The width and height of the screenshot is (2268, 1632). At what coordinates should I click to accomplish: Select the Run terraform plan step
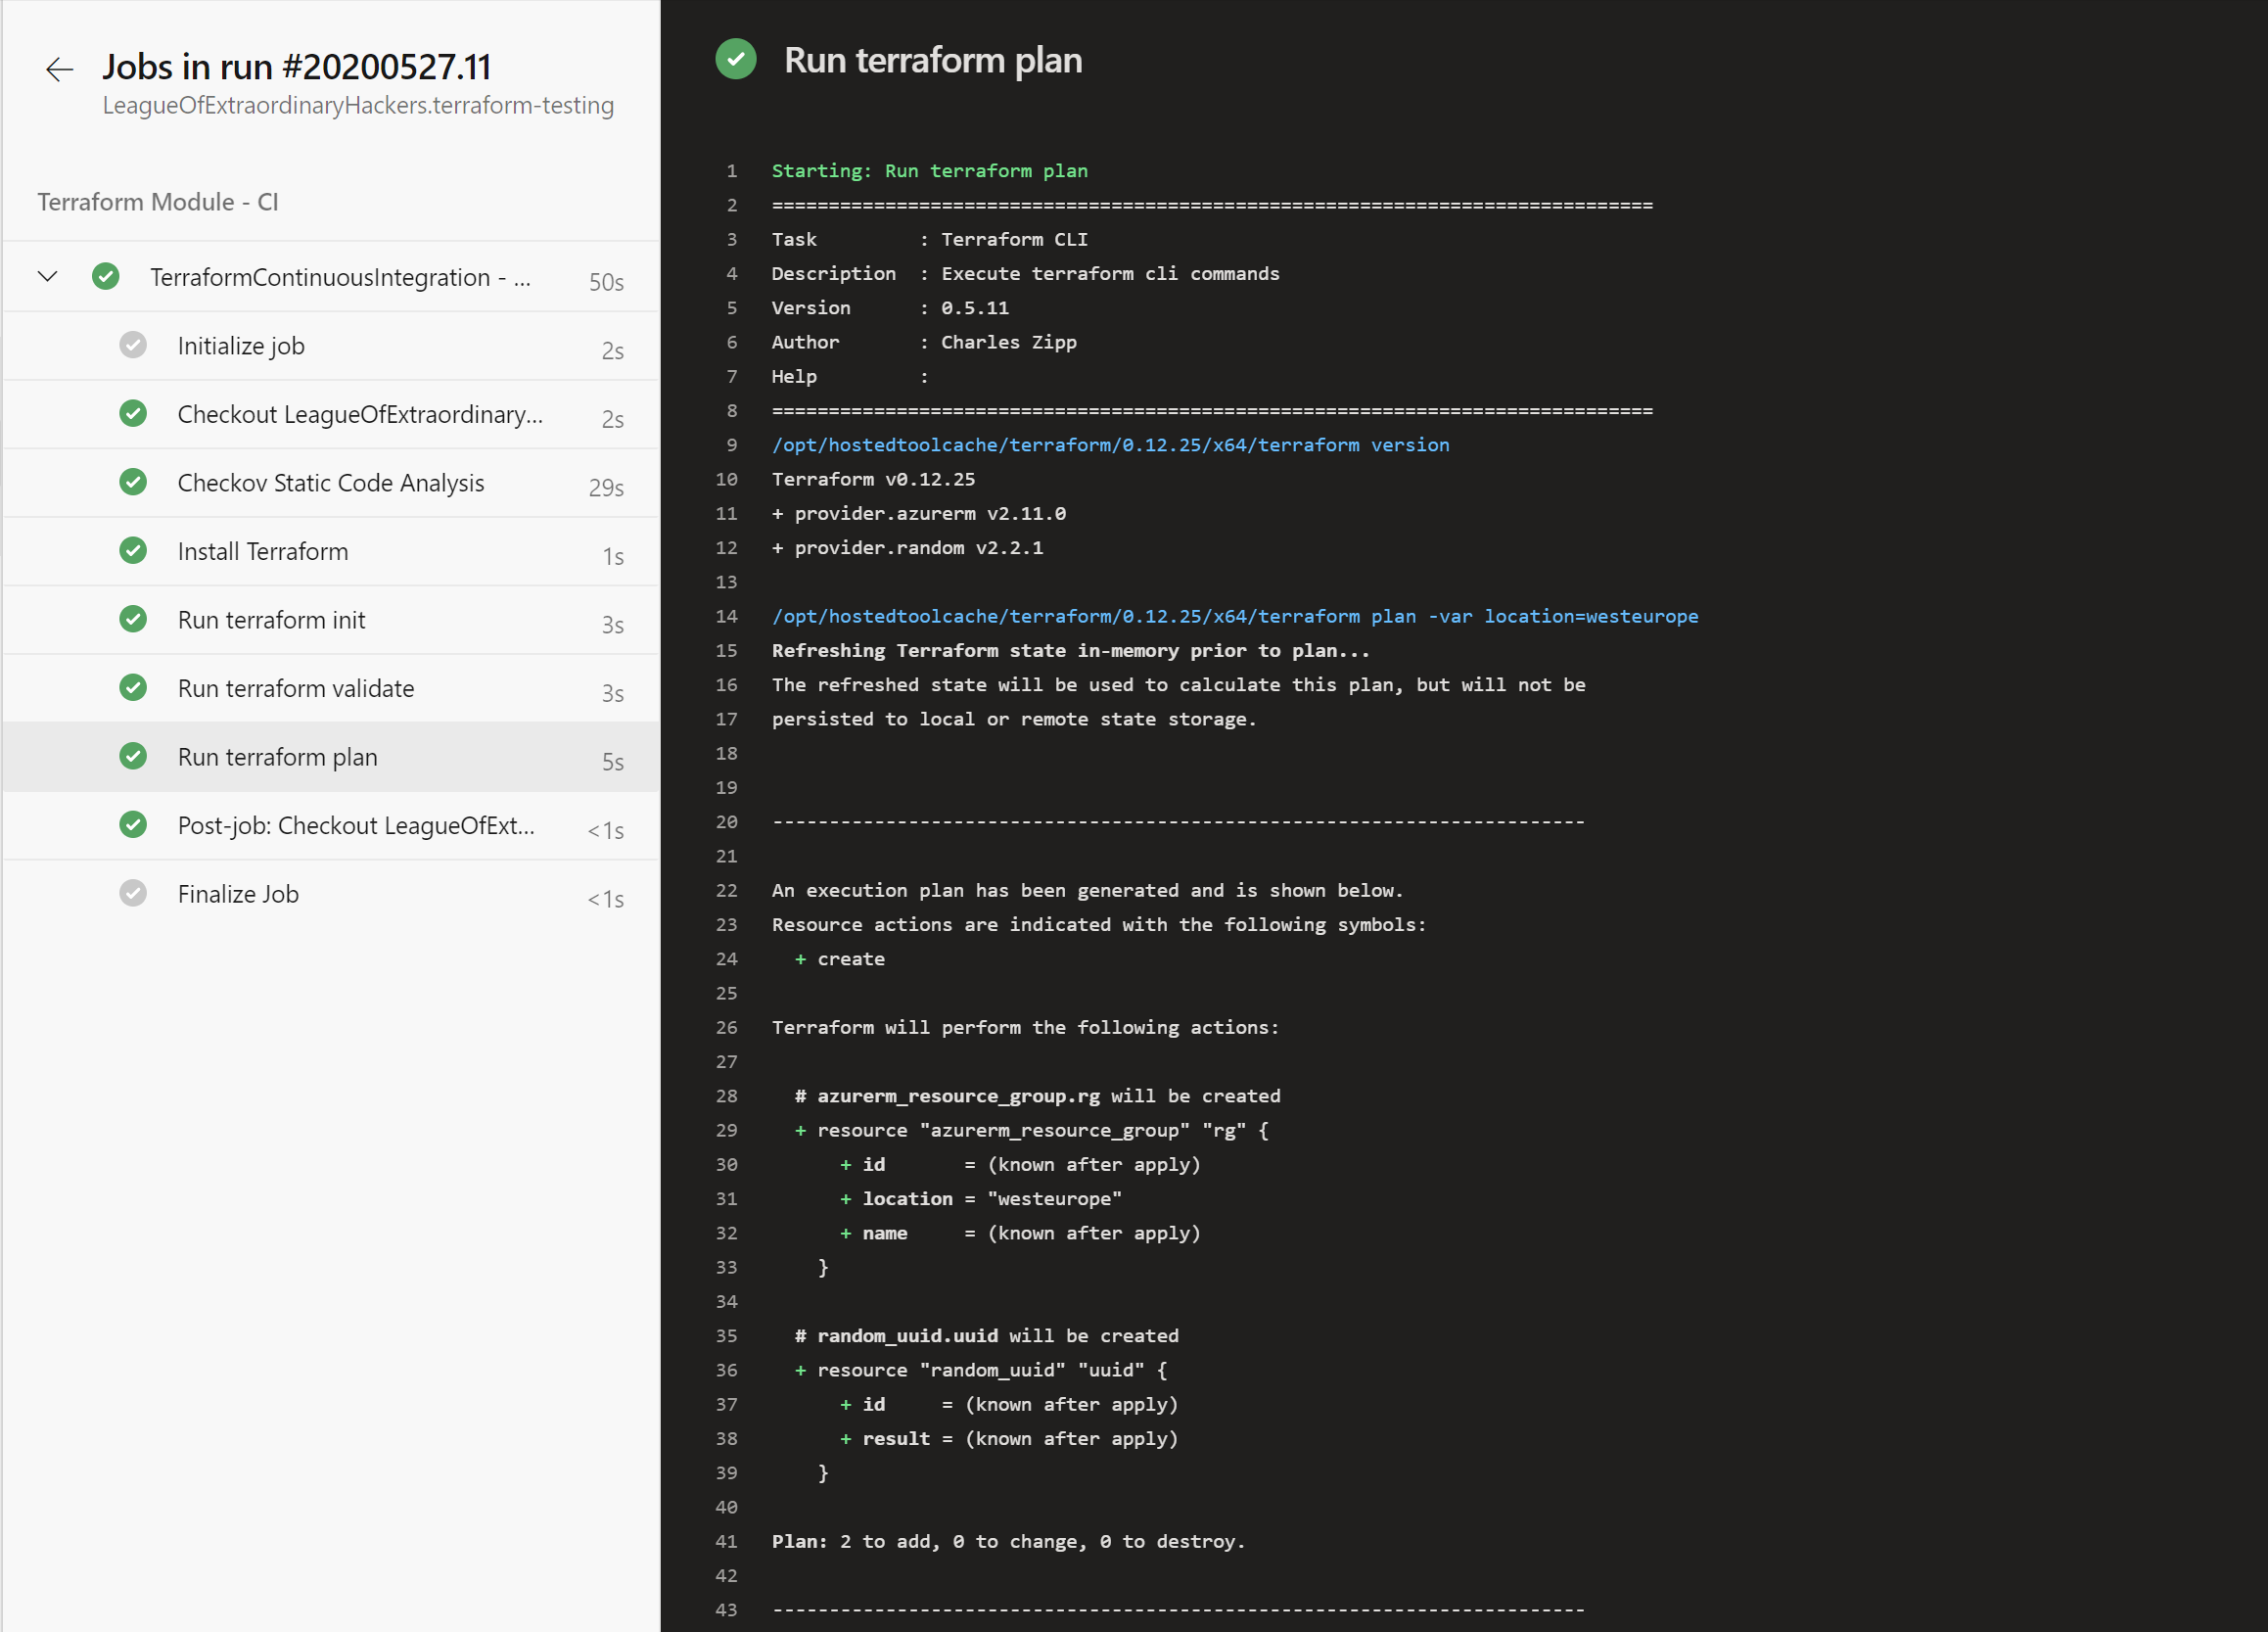(277, 757)
